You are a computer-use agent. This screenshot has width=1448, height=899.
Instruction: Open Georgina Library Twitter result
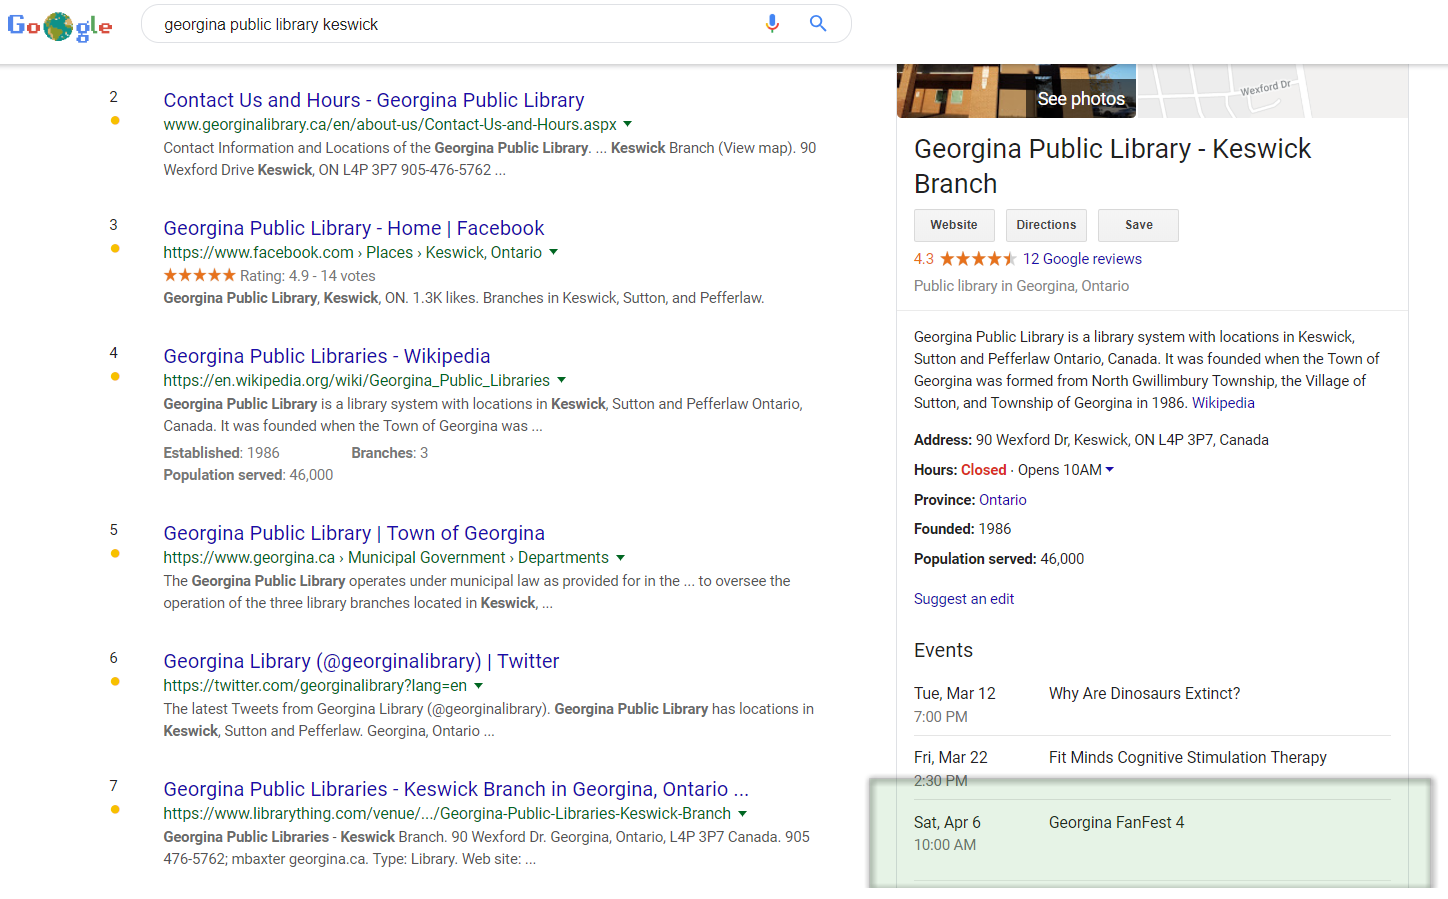[x=361, y=661]
